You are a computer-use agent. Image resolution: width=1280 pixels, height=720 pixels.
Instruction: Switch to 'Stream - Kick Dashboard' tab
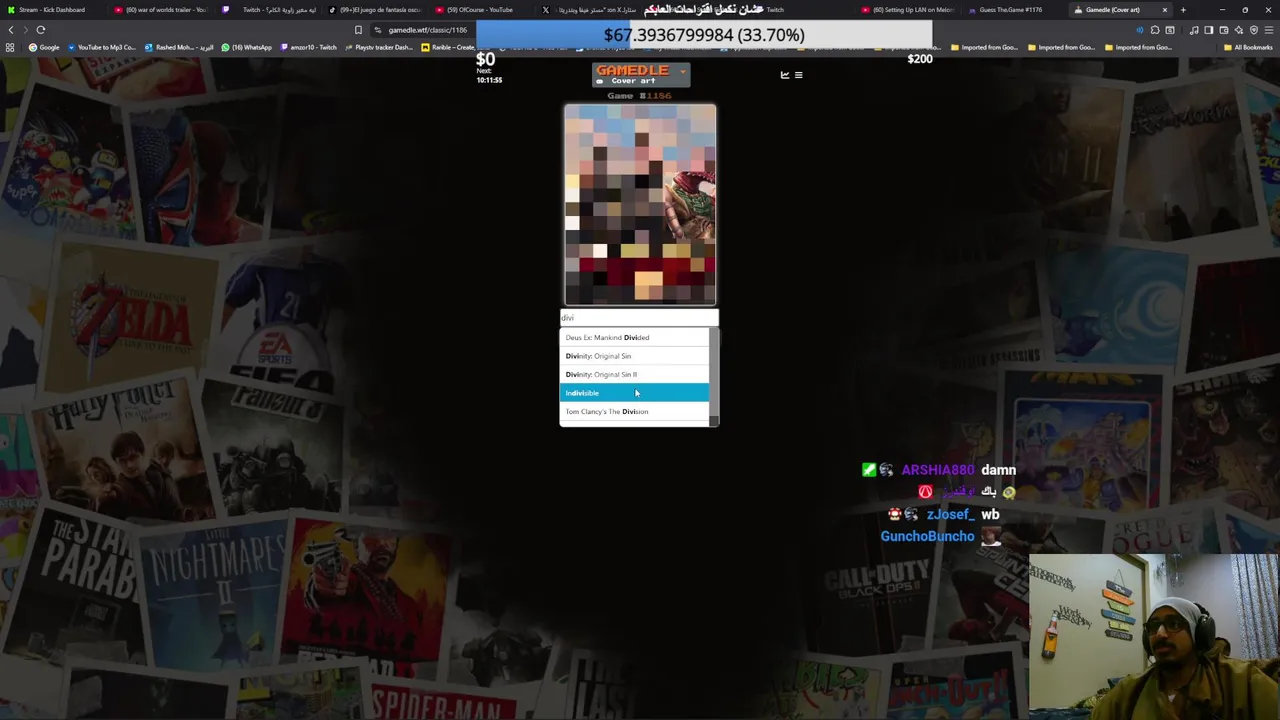pyautogui.click(x=50, y=10)
